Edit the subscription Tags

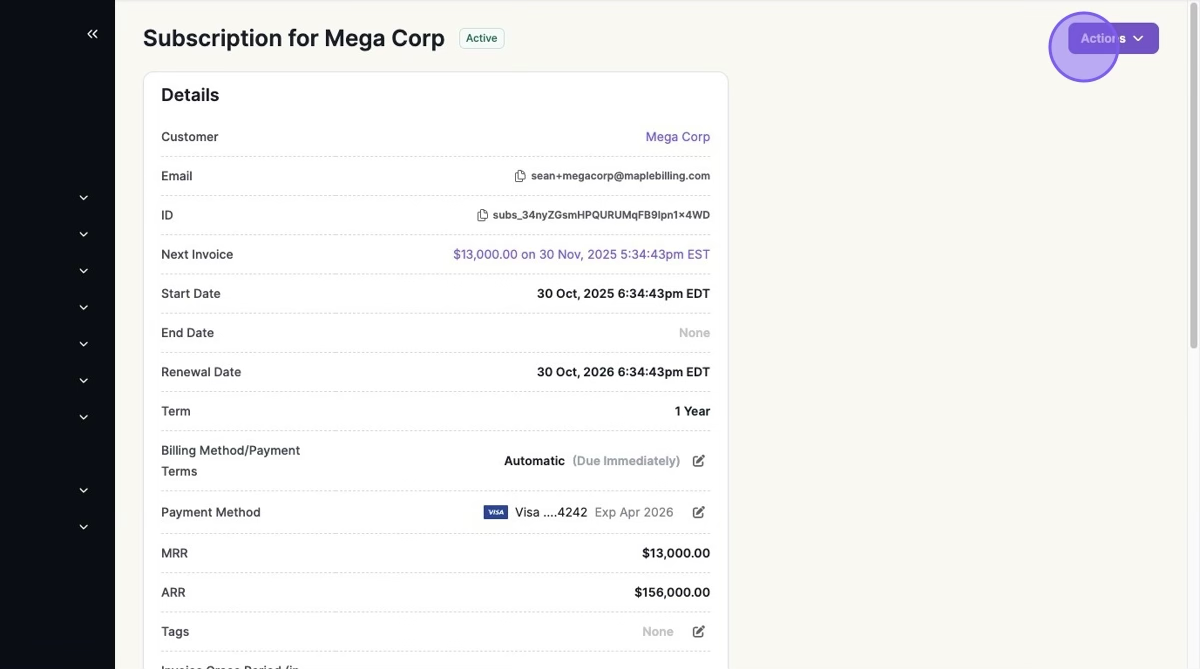point(699,632)
